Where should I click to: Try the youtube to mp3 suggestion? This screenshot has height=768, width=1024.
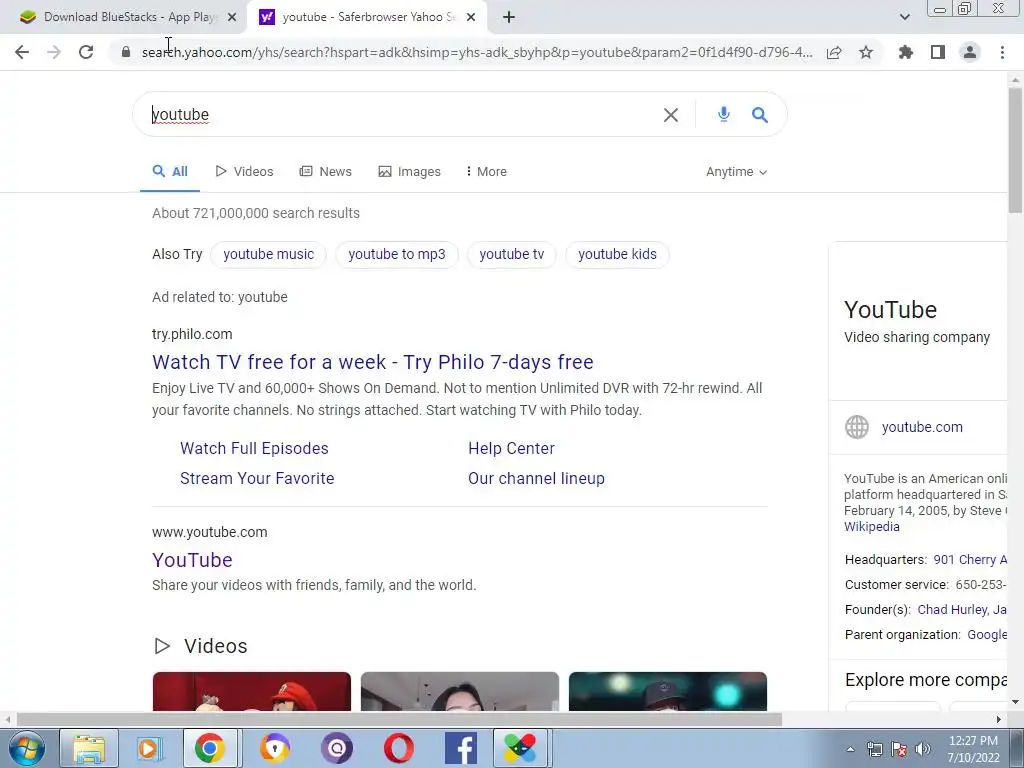coord(396,254)
